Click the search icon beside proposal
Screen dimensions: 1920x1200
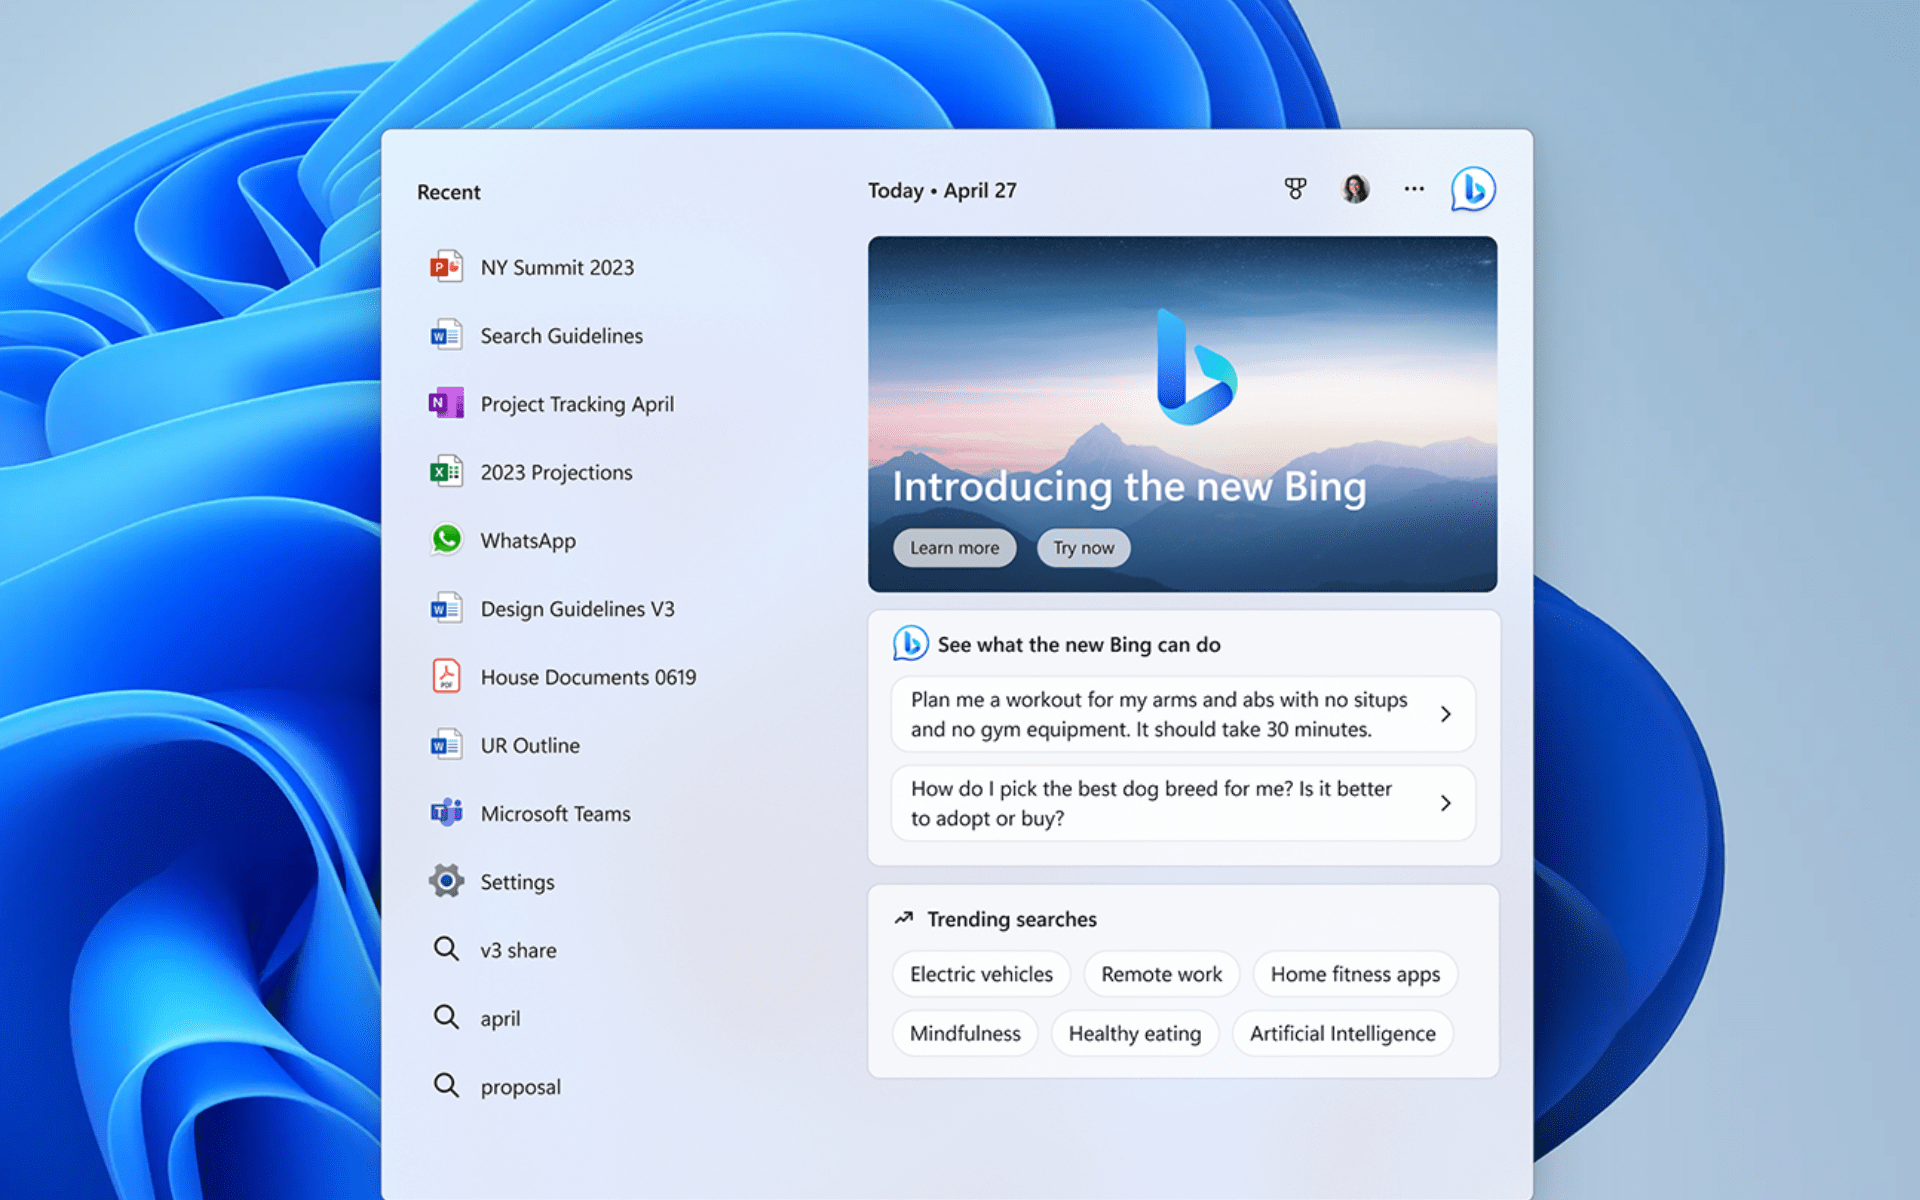click(x=446, y=1085)
